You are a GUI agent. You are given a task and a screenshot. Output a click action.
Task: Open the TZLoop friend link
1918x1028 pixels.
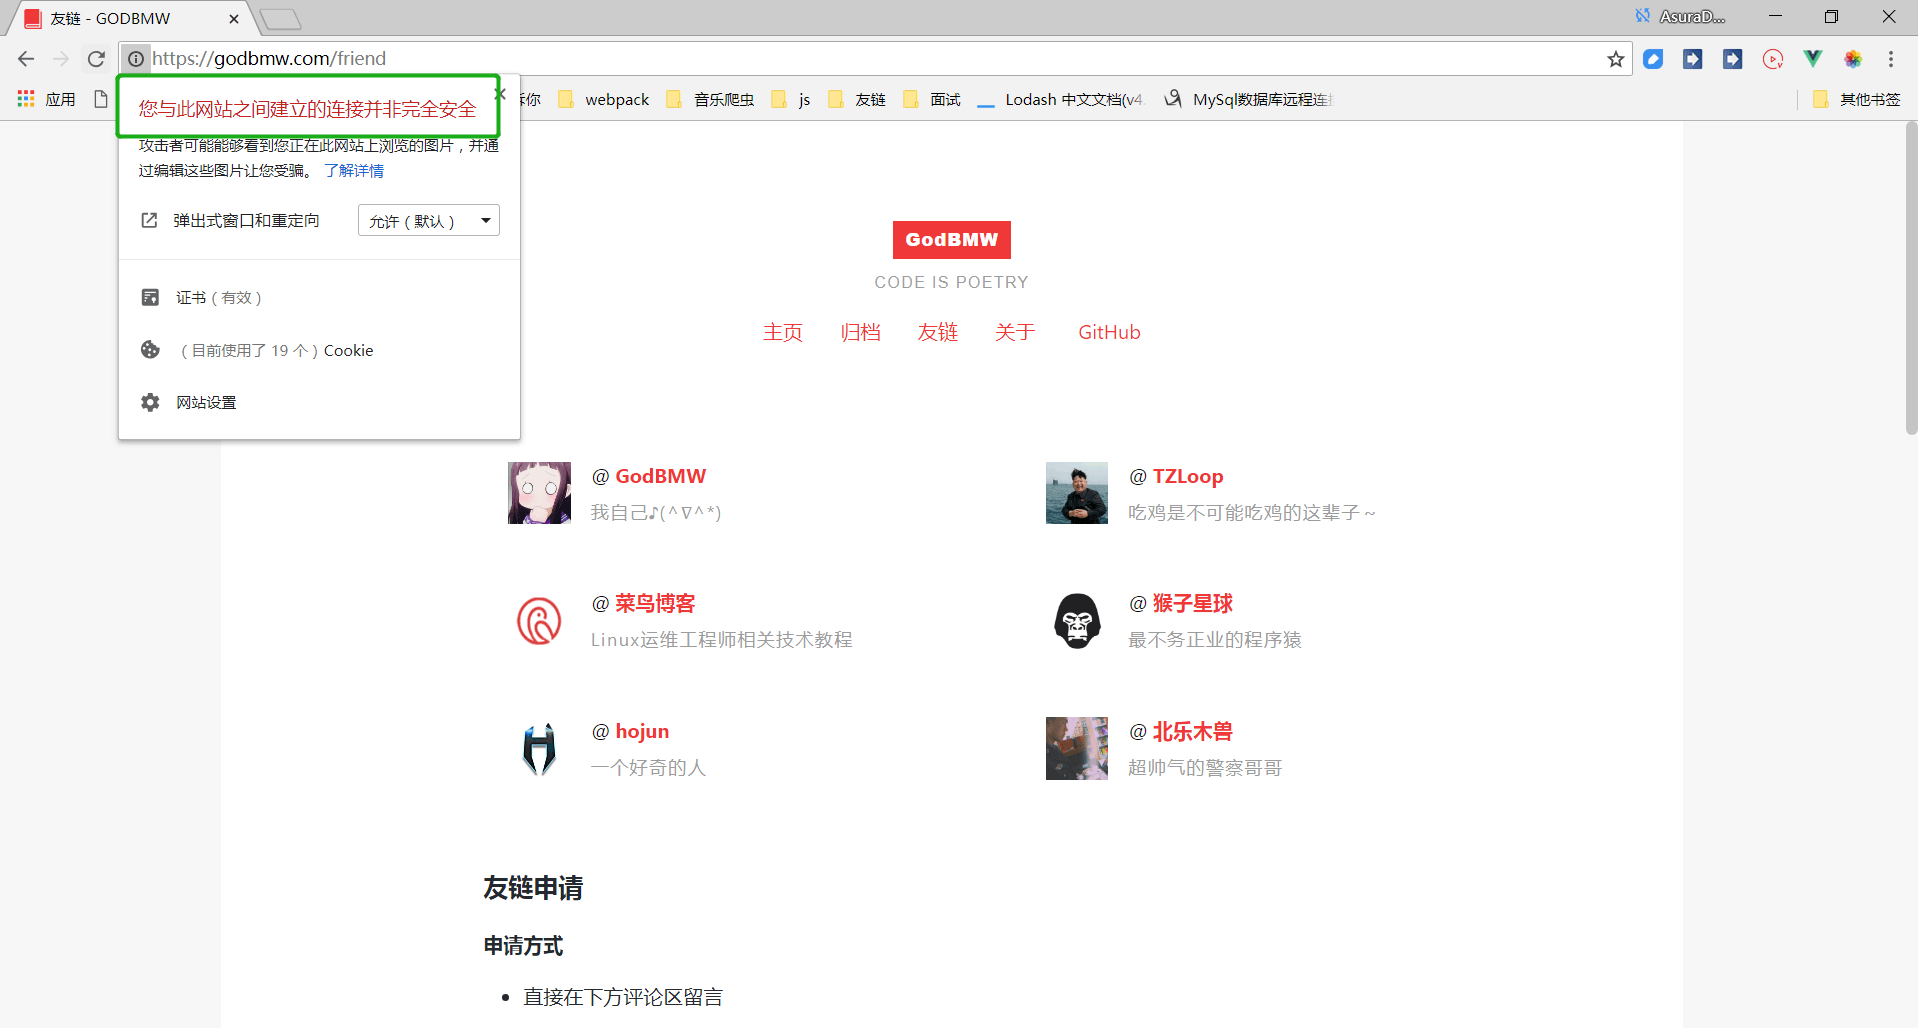pos(1187,476)
